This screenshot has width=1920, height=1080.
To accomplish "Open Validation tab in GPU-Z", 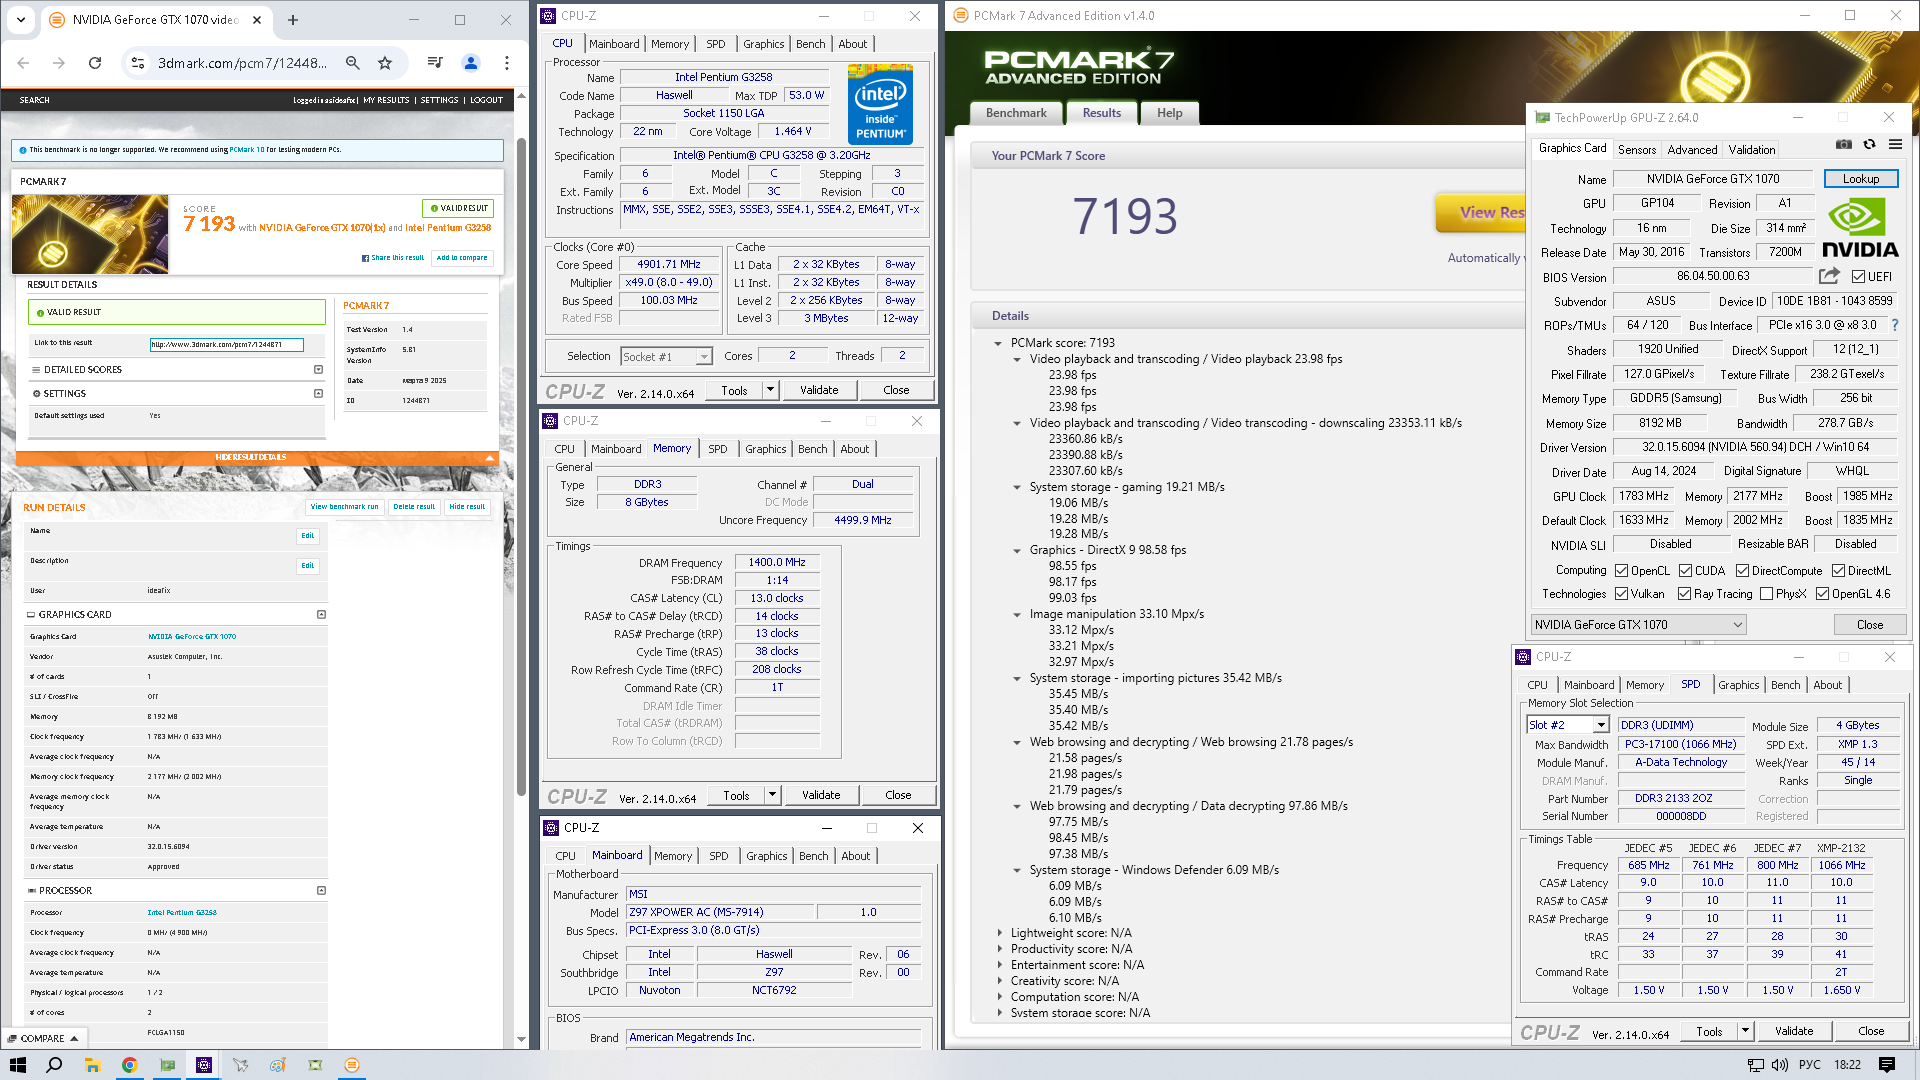I will (1752, 150).
